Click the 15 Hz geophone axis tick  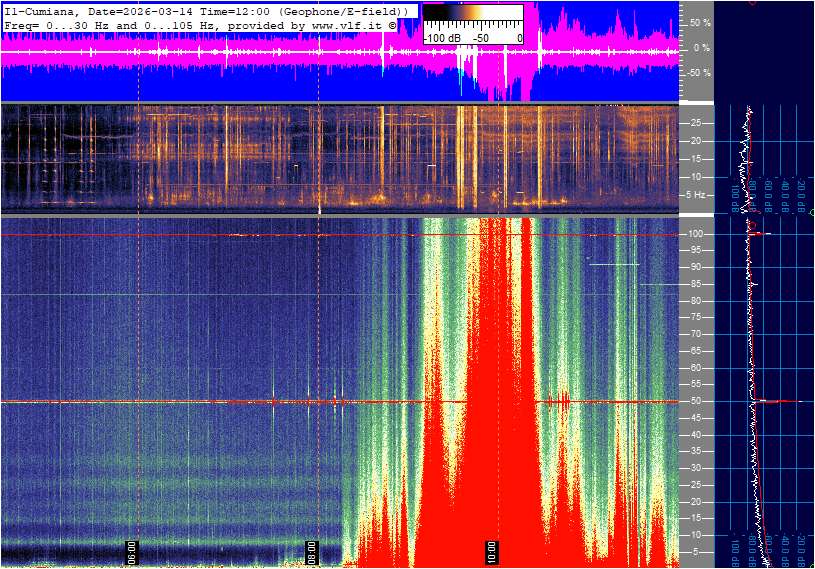(697, 159)
